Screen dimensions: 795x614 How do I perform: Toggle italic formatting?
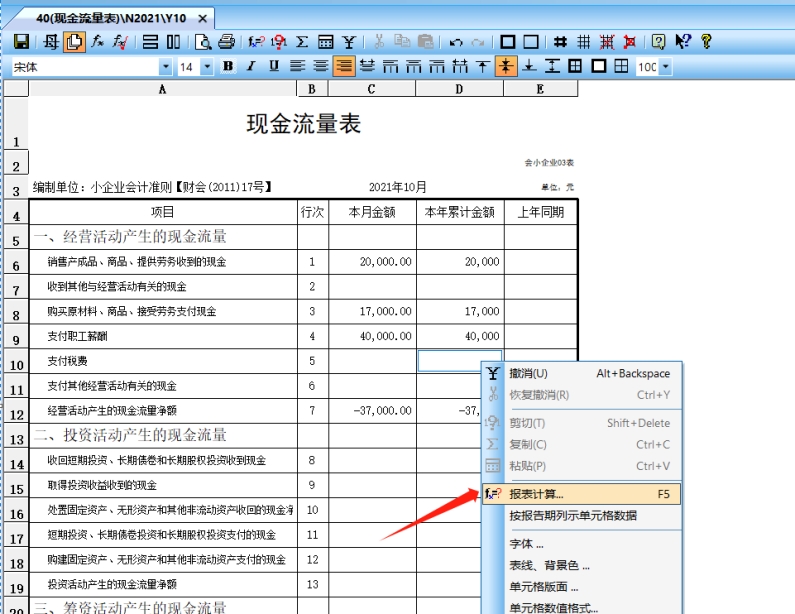(250, 67)
